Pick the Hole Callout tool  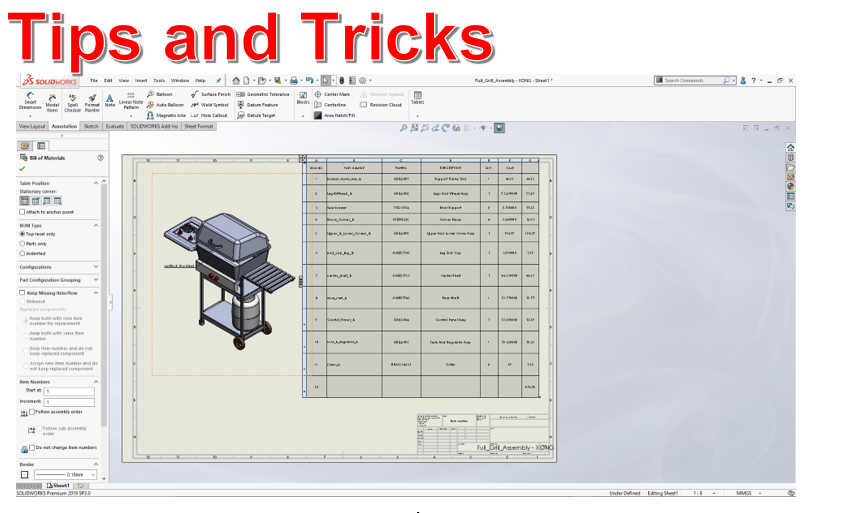point(209,115)
